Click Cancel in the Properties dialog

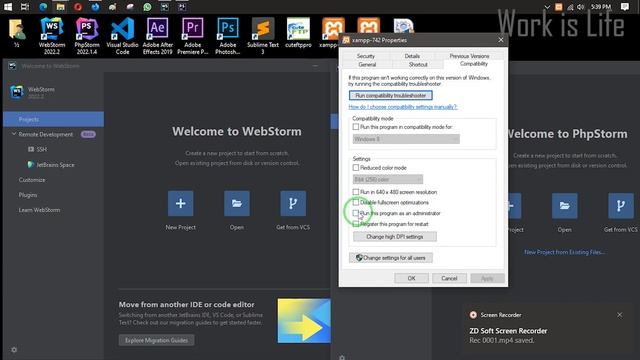point(449,278)
